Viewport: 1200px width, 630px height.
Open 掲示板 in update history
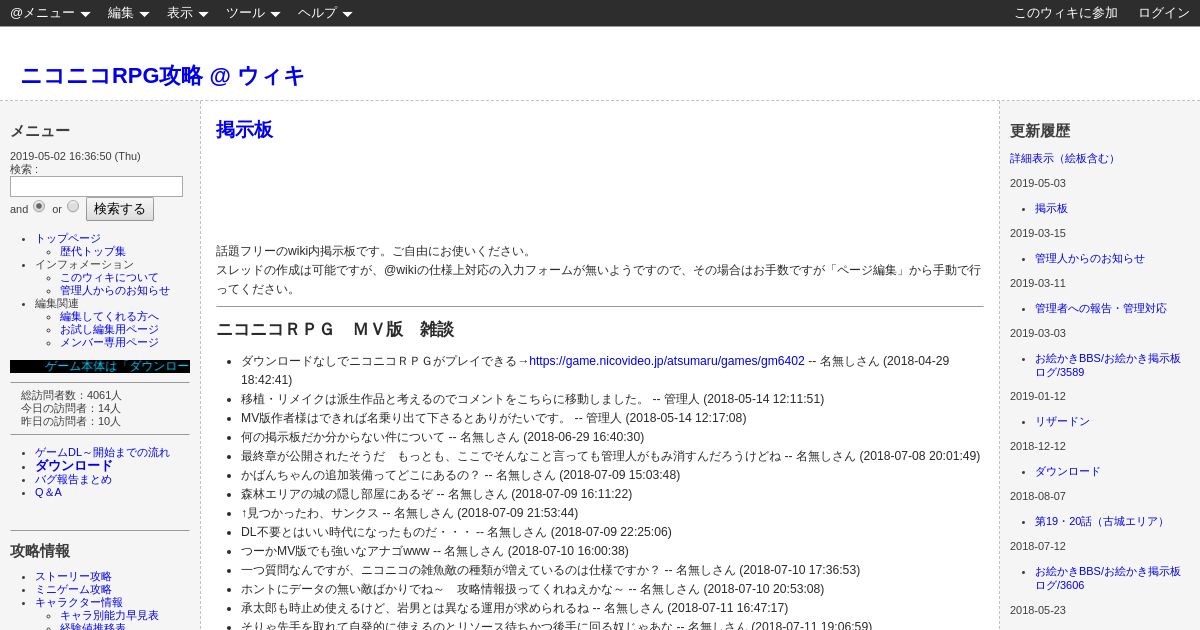[1051, 208]
